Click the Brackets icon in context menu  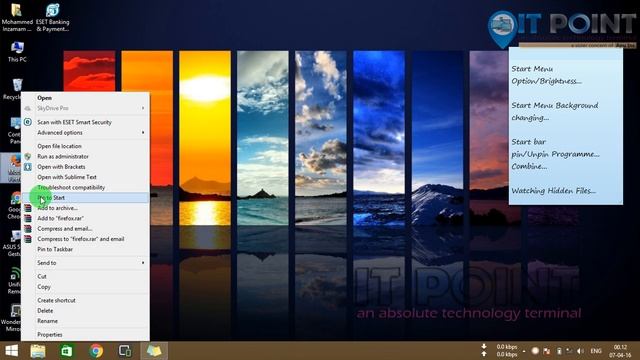click(28, 167)
